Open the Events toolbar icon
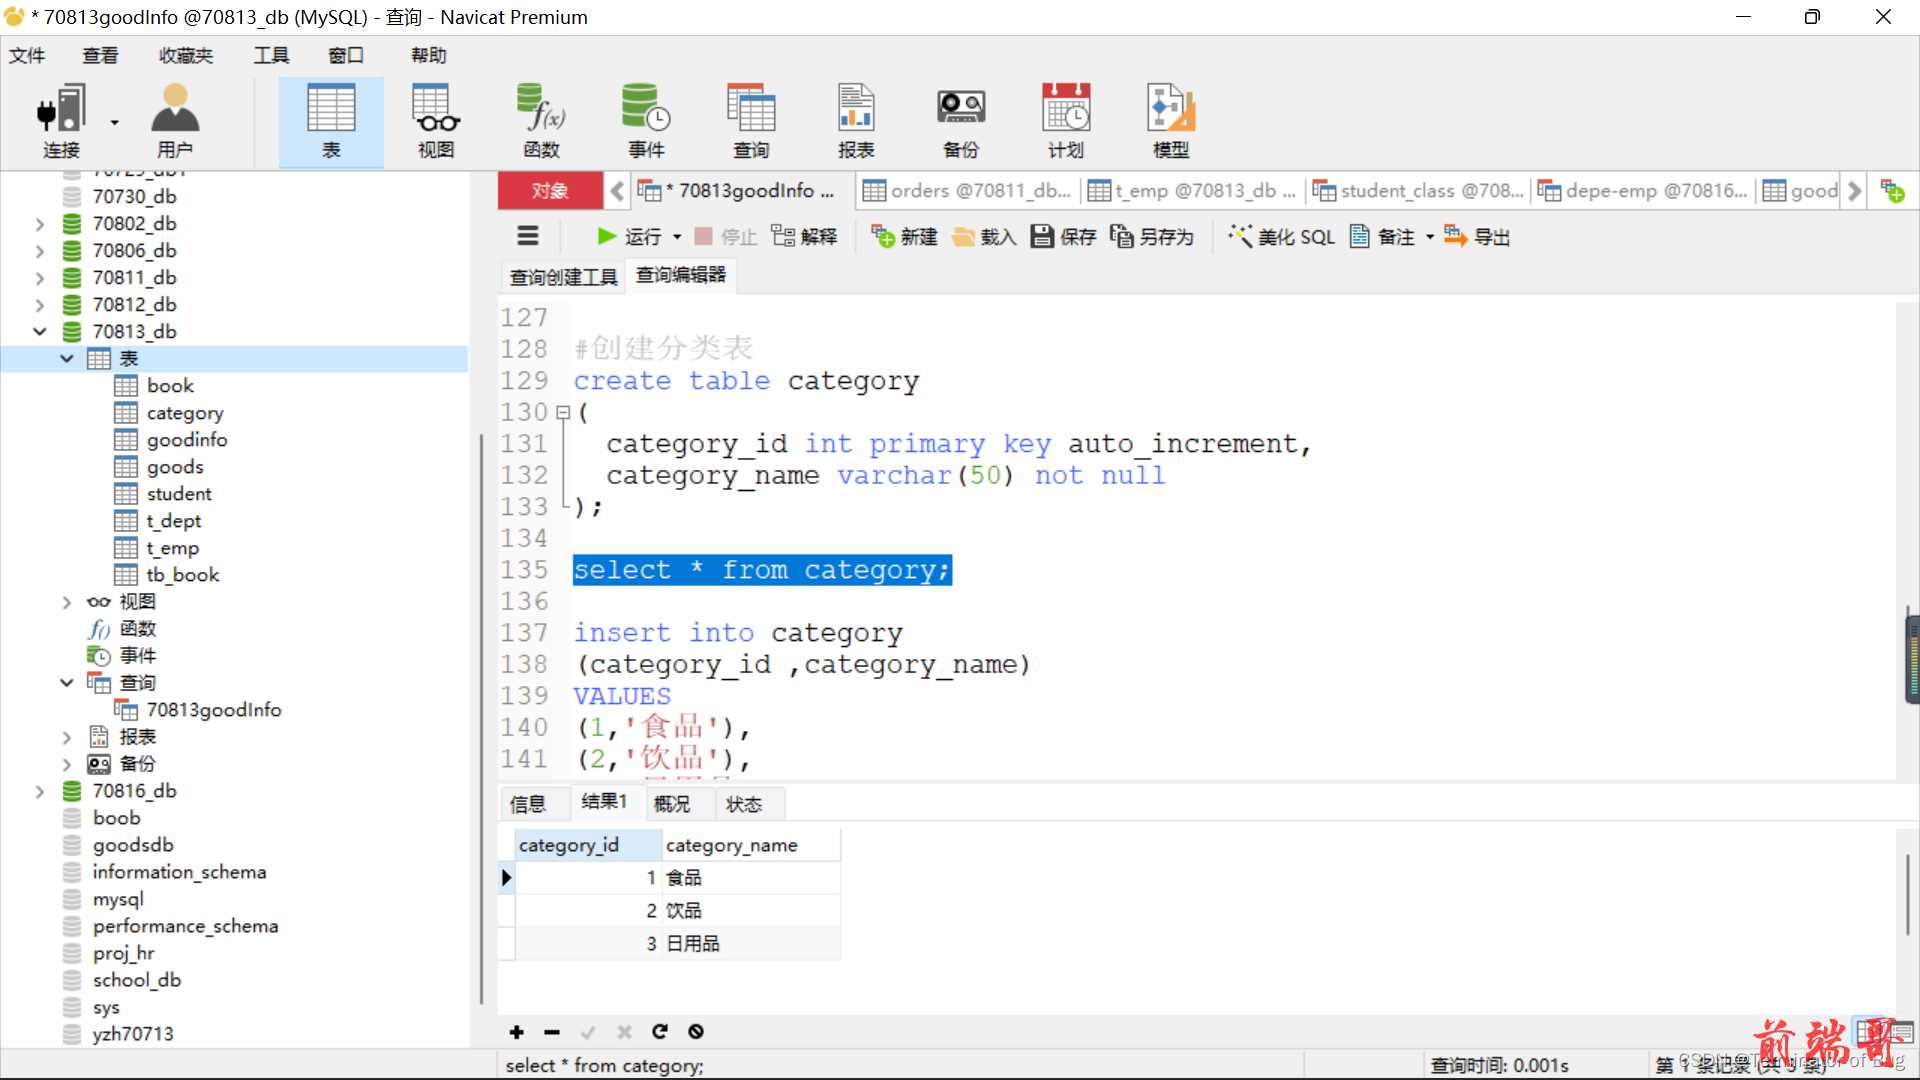The width and height of the screenshot is (1920, 1080). (646, 121)
